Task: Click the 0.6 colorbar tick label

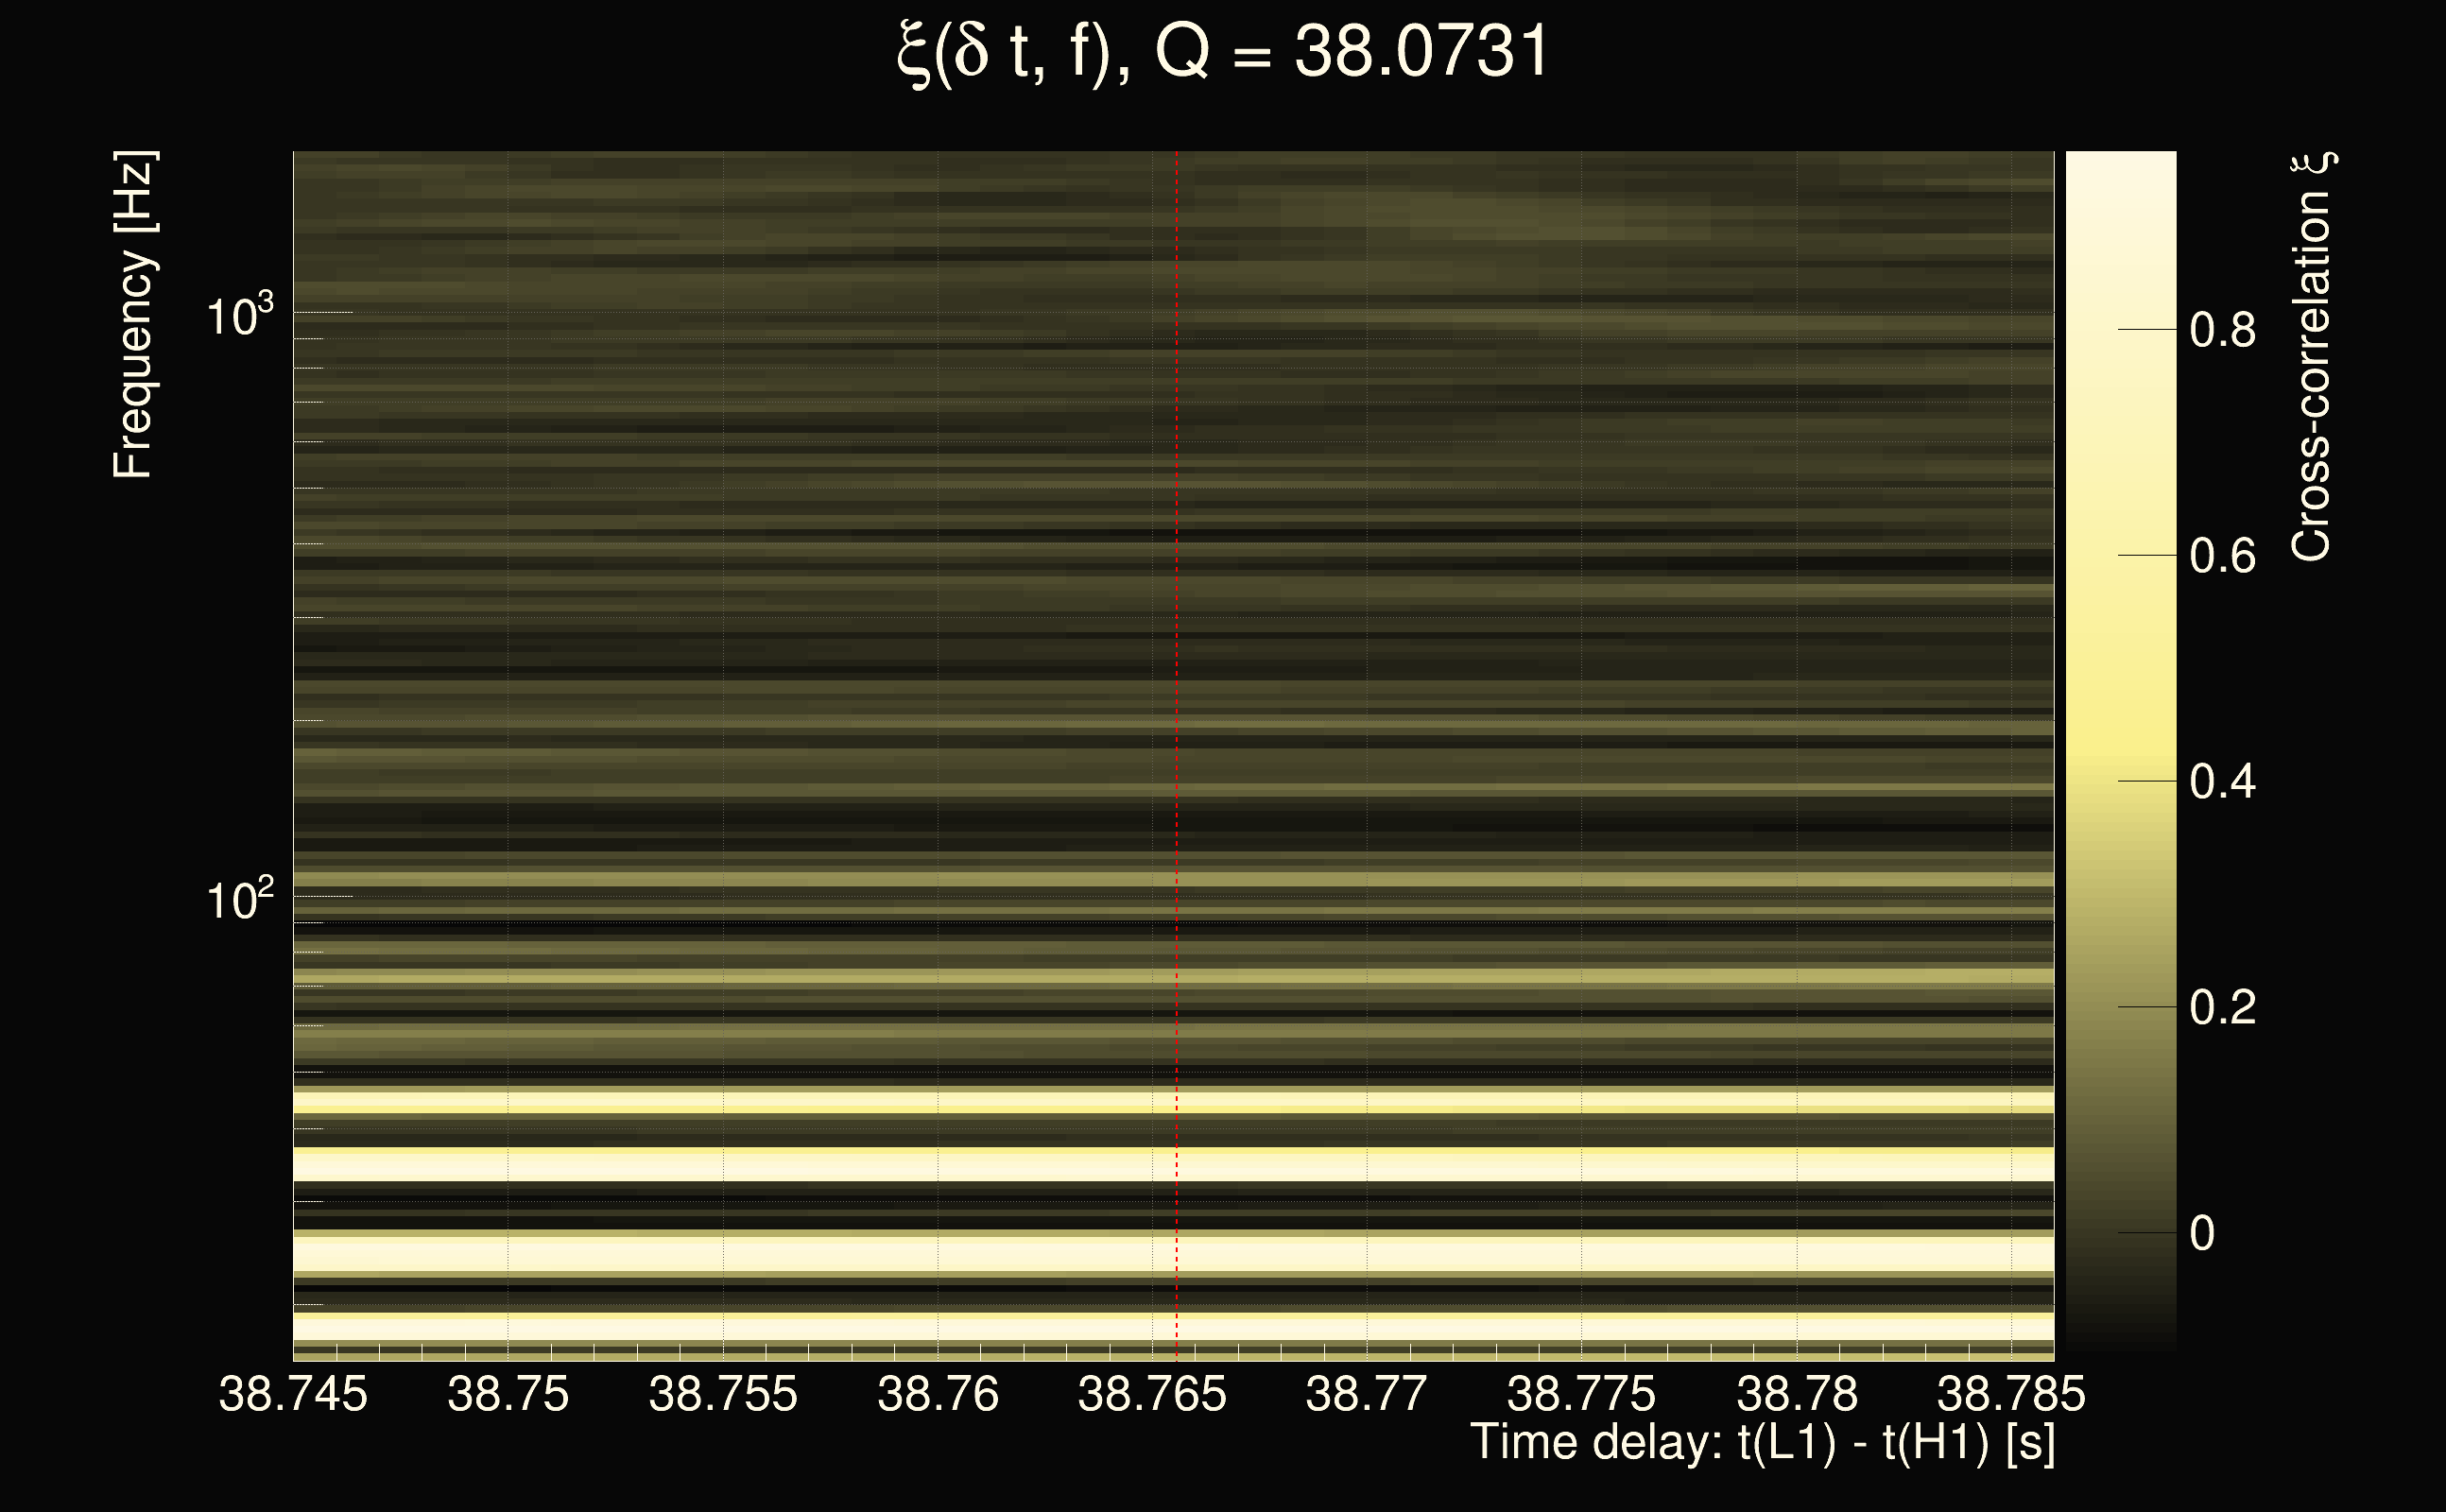Action: pyautogui.click(x=2222, y=556)
